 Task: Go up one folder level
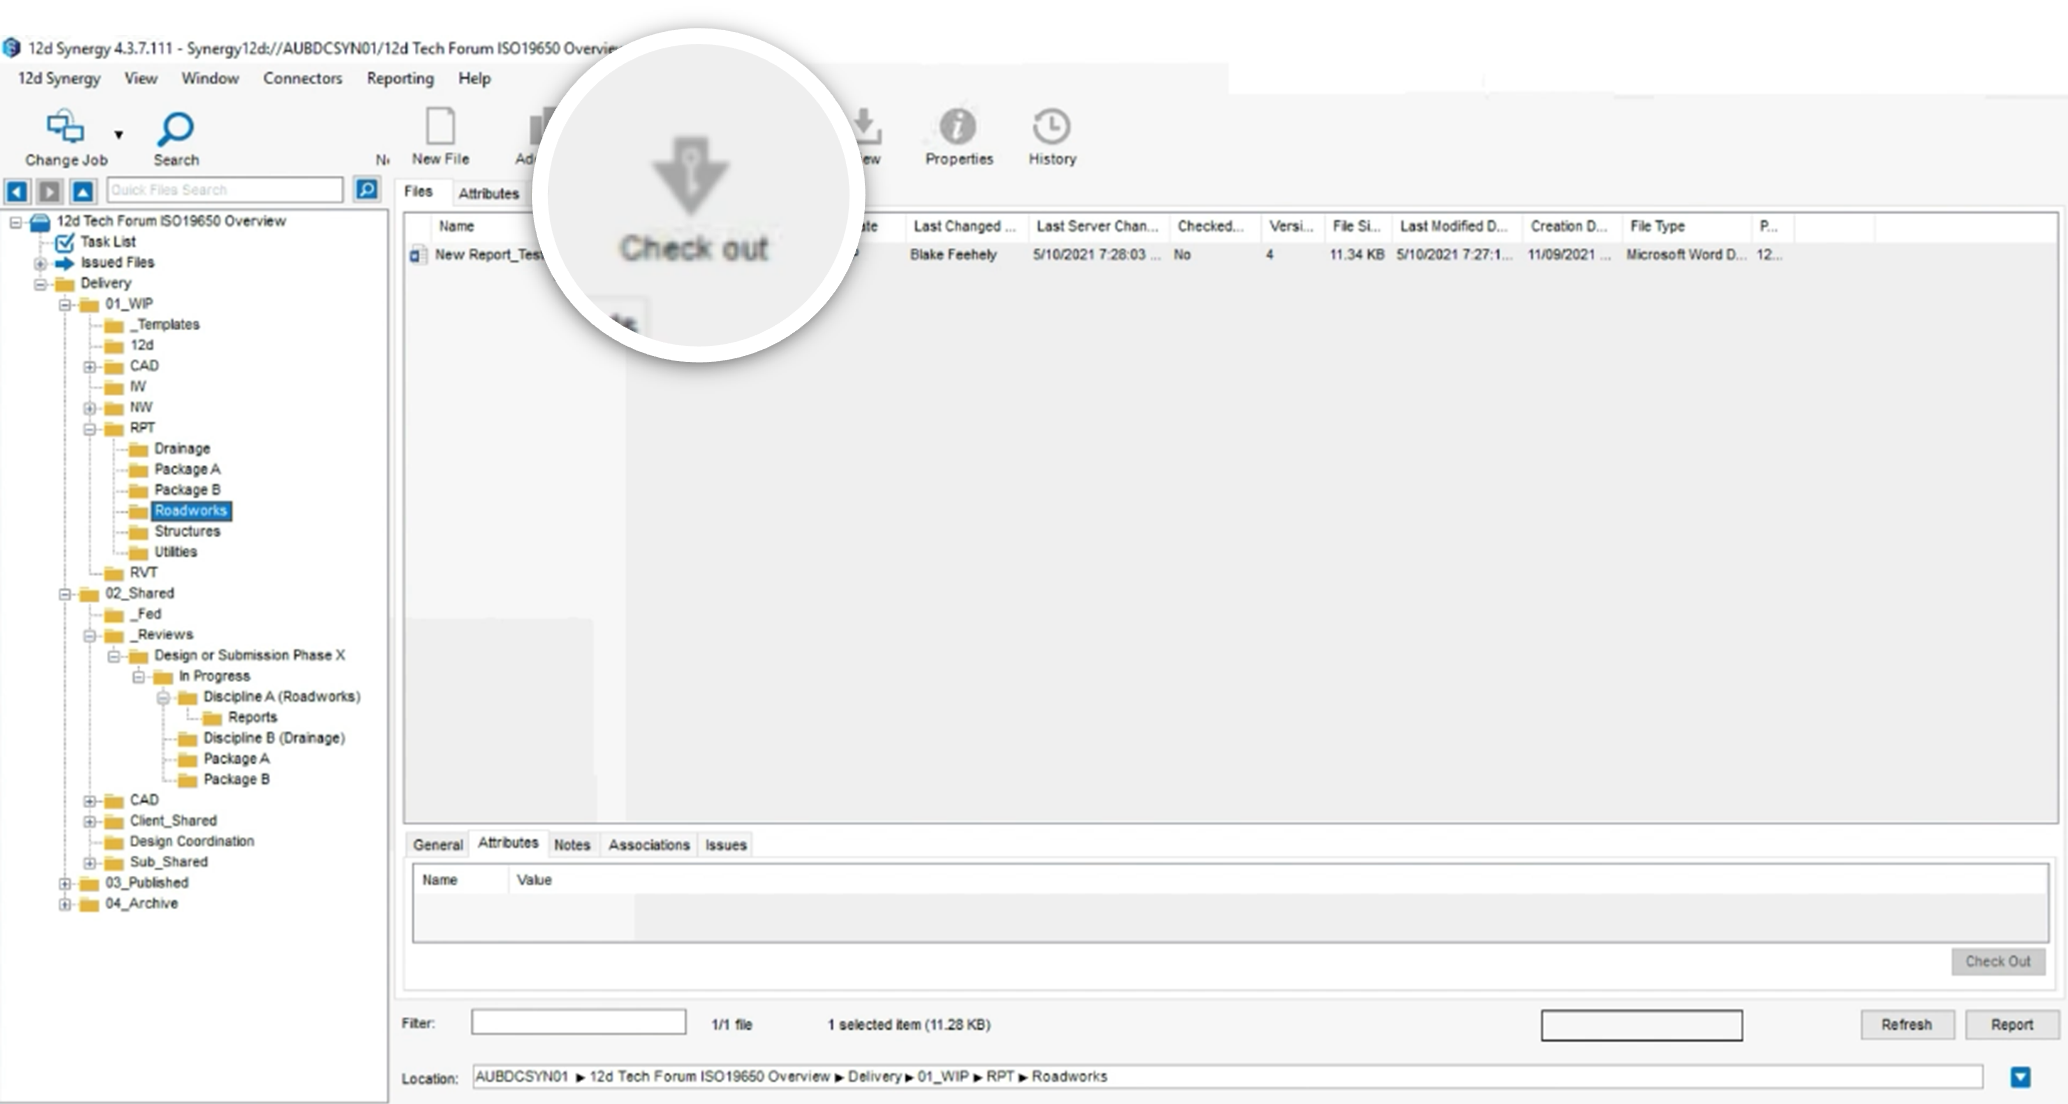[x=83, y=190]
